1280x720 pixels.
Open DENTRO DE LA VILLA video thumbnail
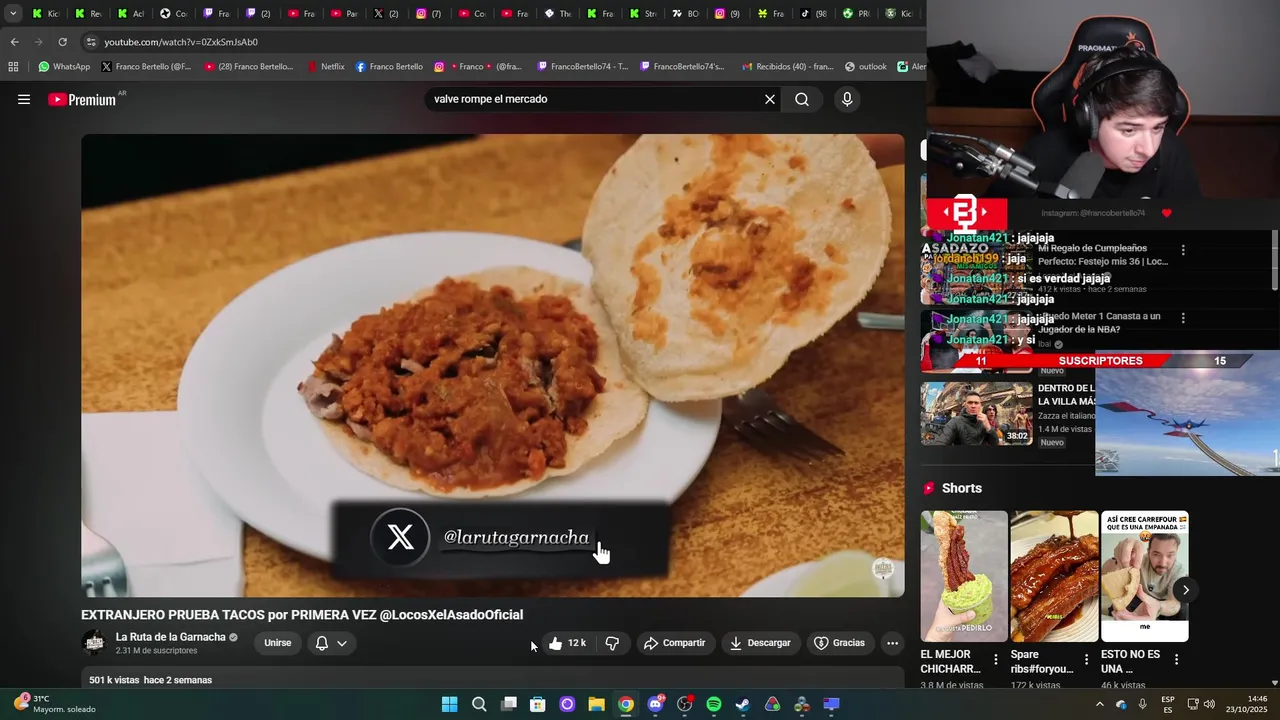976,414
